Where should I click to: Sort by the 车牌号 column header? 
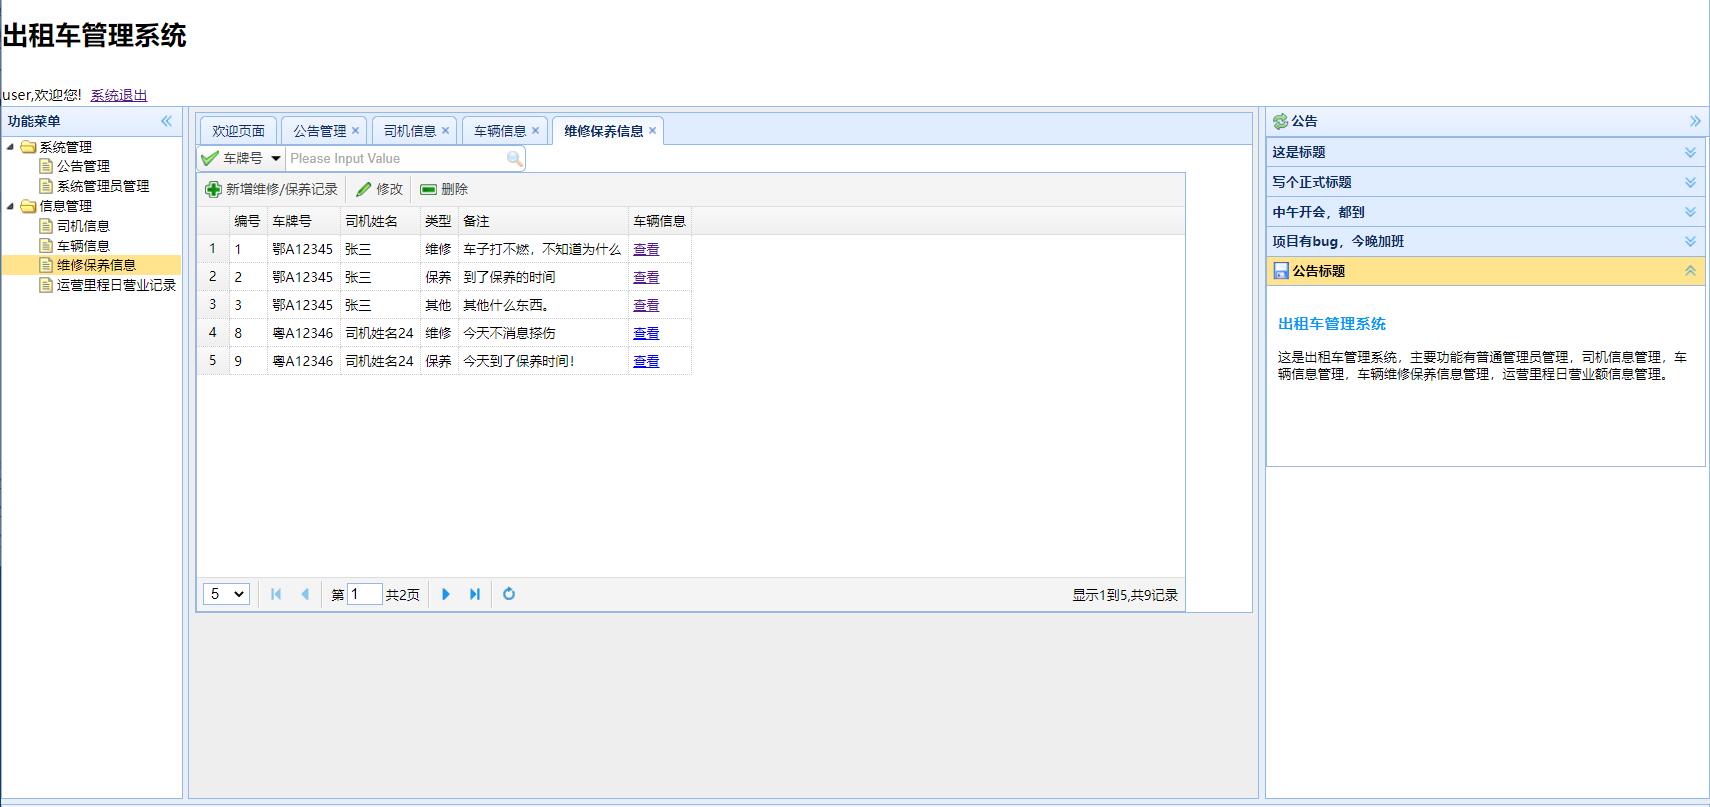[x=303, y=221]
